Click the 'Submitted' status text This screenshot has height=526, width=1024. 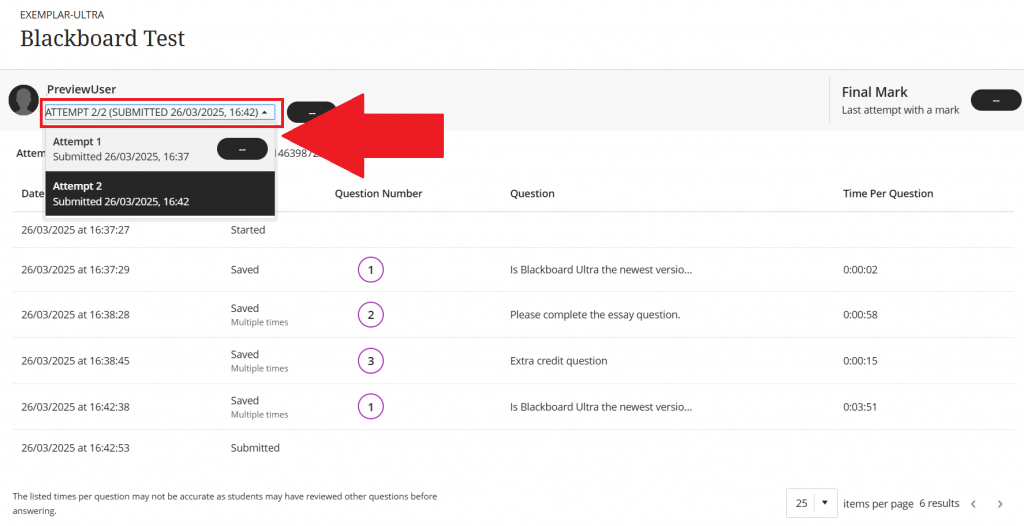point(255,448)
